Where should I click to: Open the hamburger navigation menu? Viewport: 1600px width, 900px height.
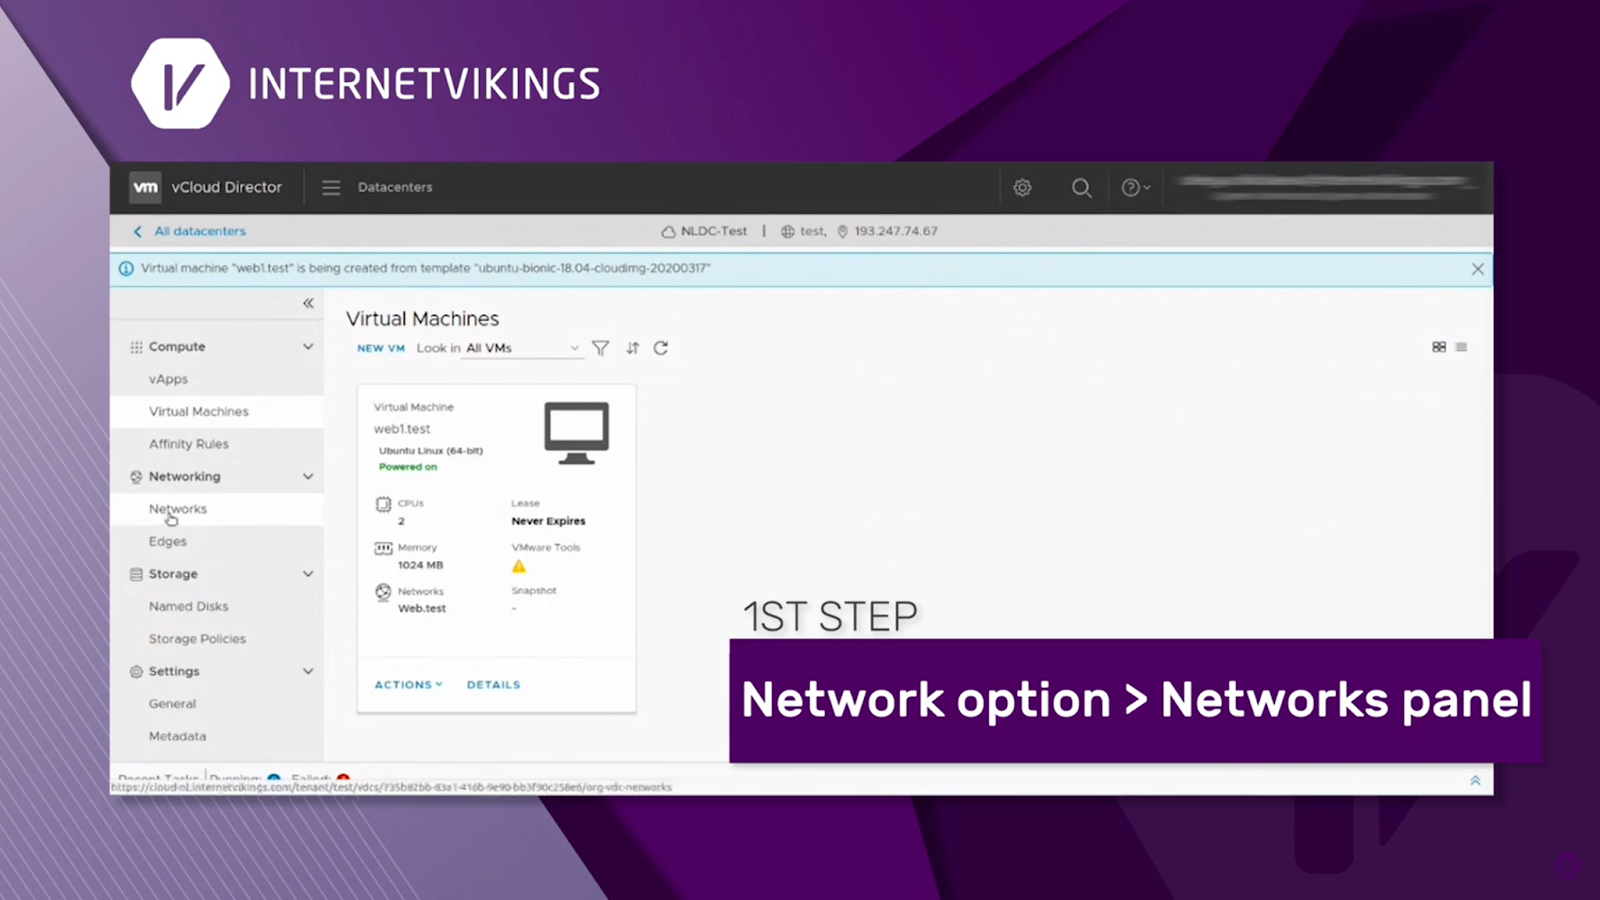click(x=331, y=187)
